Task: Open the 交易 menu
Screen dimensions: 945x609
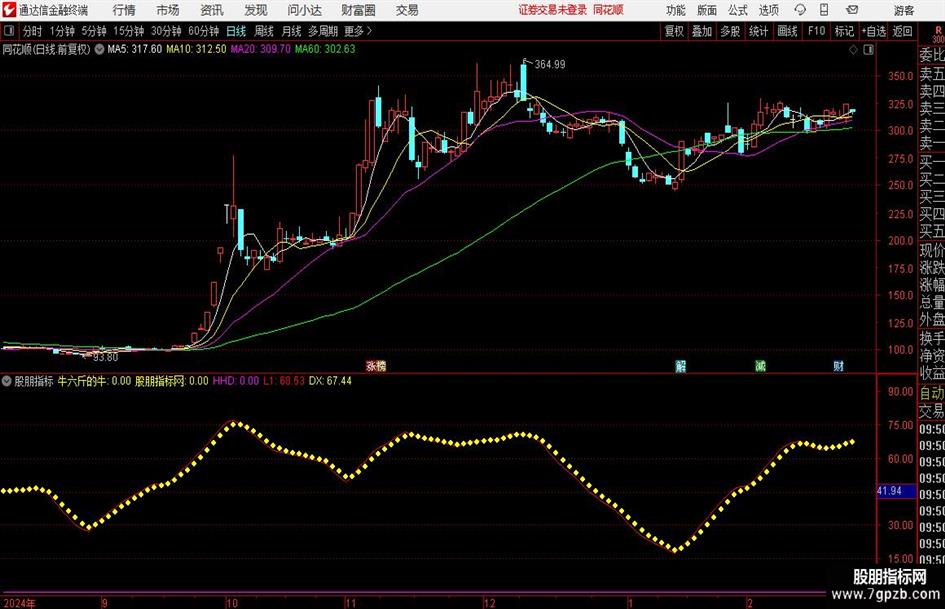Action: 407,10
